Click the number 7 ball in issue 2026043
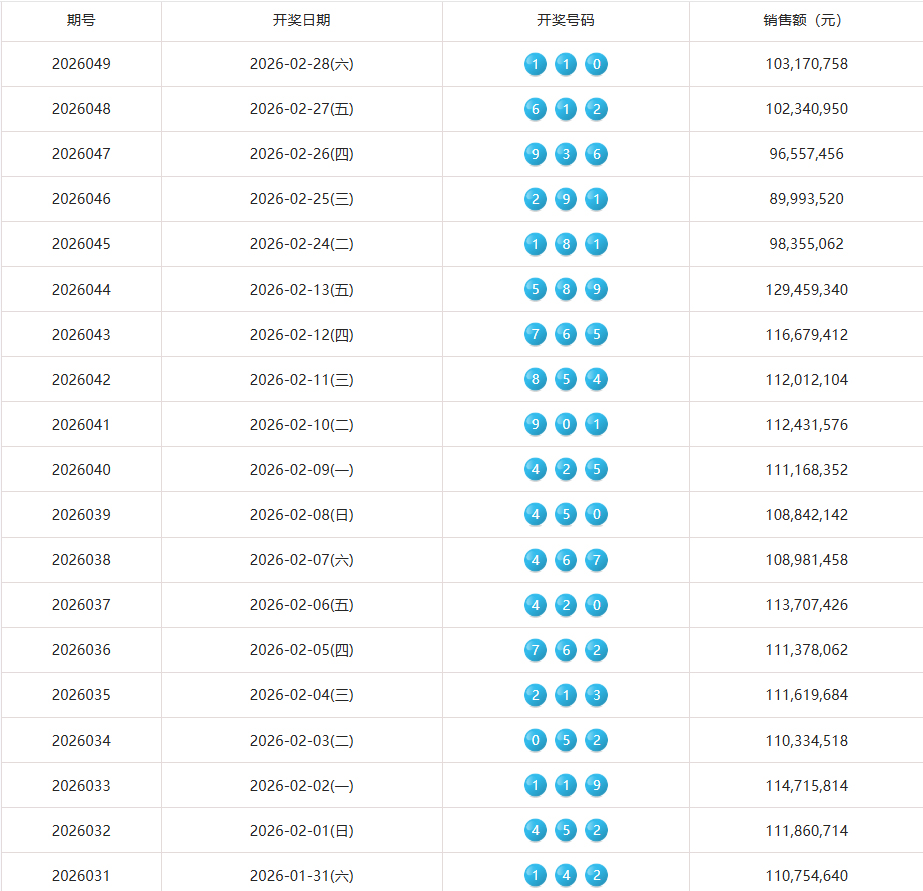The height and width of the screenshot is (891, 923). [x=535, y=335]
